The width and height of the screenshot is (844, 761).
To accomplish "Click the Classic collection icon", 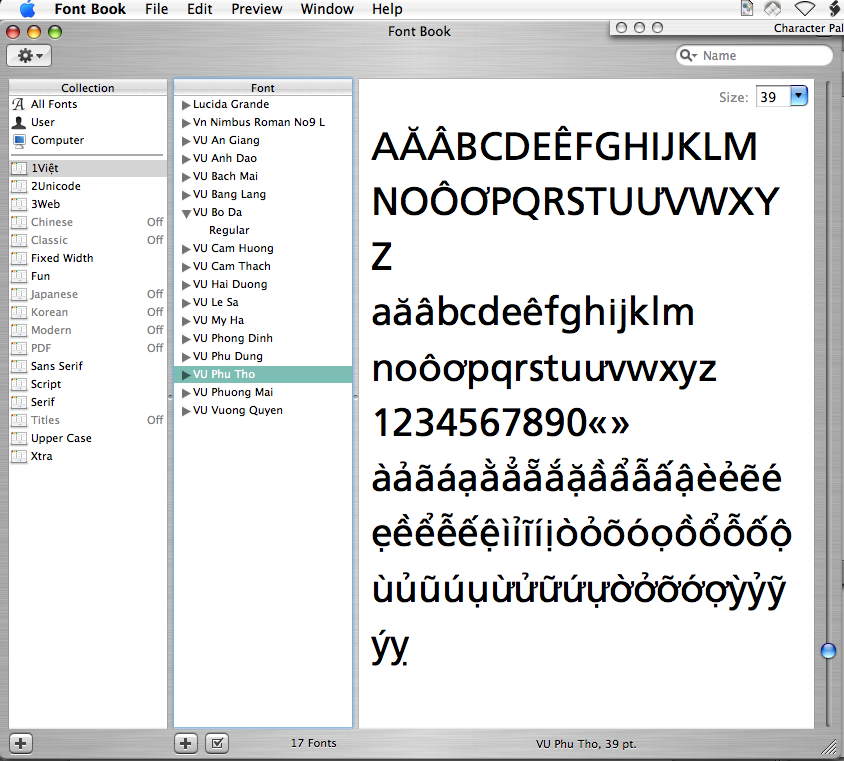I will tap(19, 240).
